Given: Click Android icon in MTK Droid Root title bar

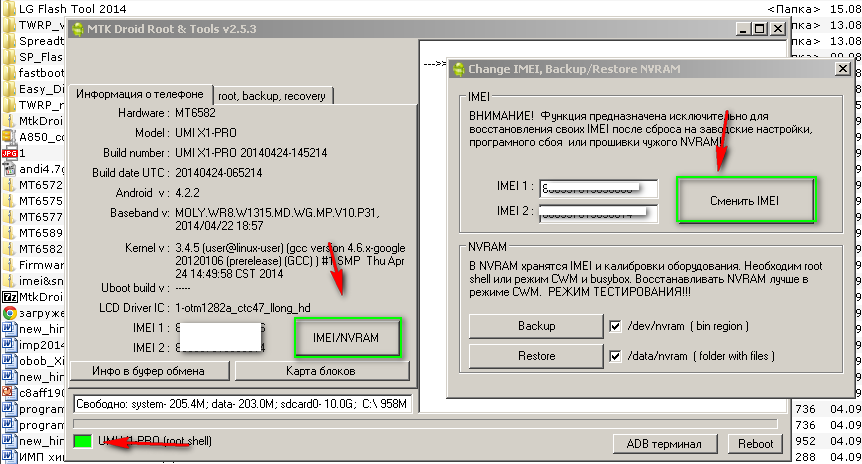Looking at the screenshot, I should (x=78, y=29).
